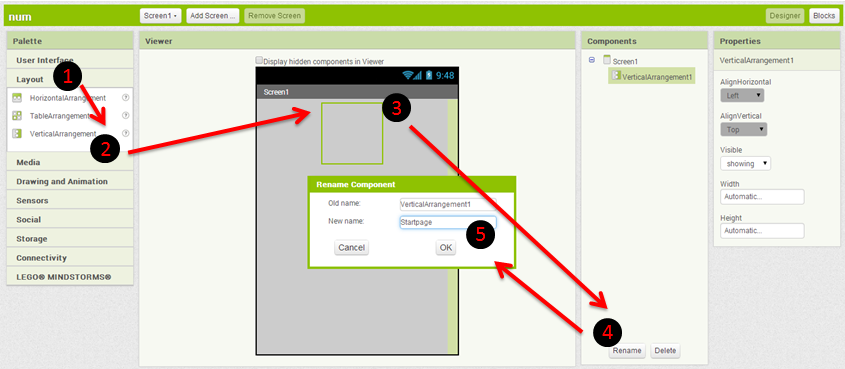
Task: Select the empty arrangement box in Viewer
Action: pos(352,133)
